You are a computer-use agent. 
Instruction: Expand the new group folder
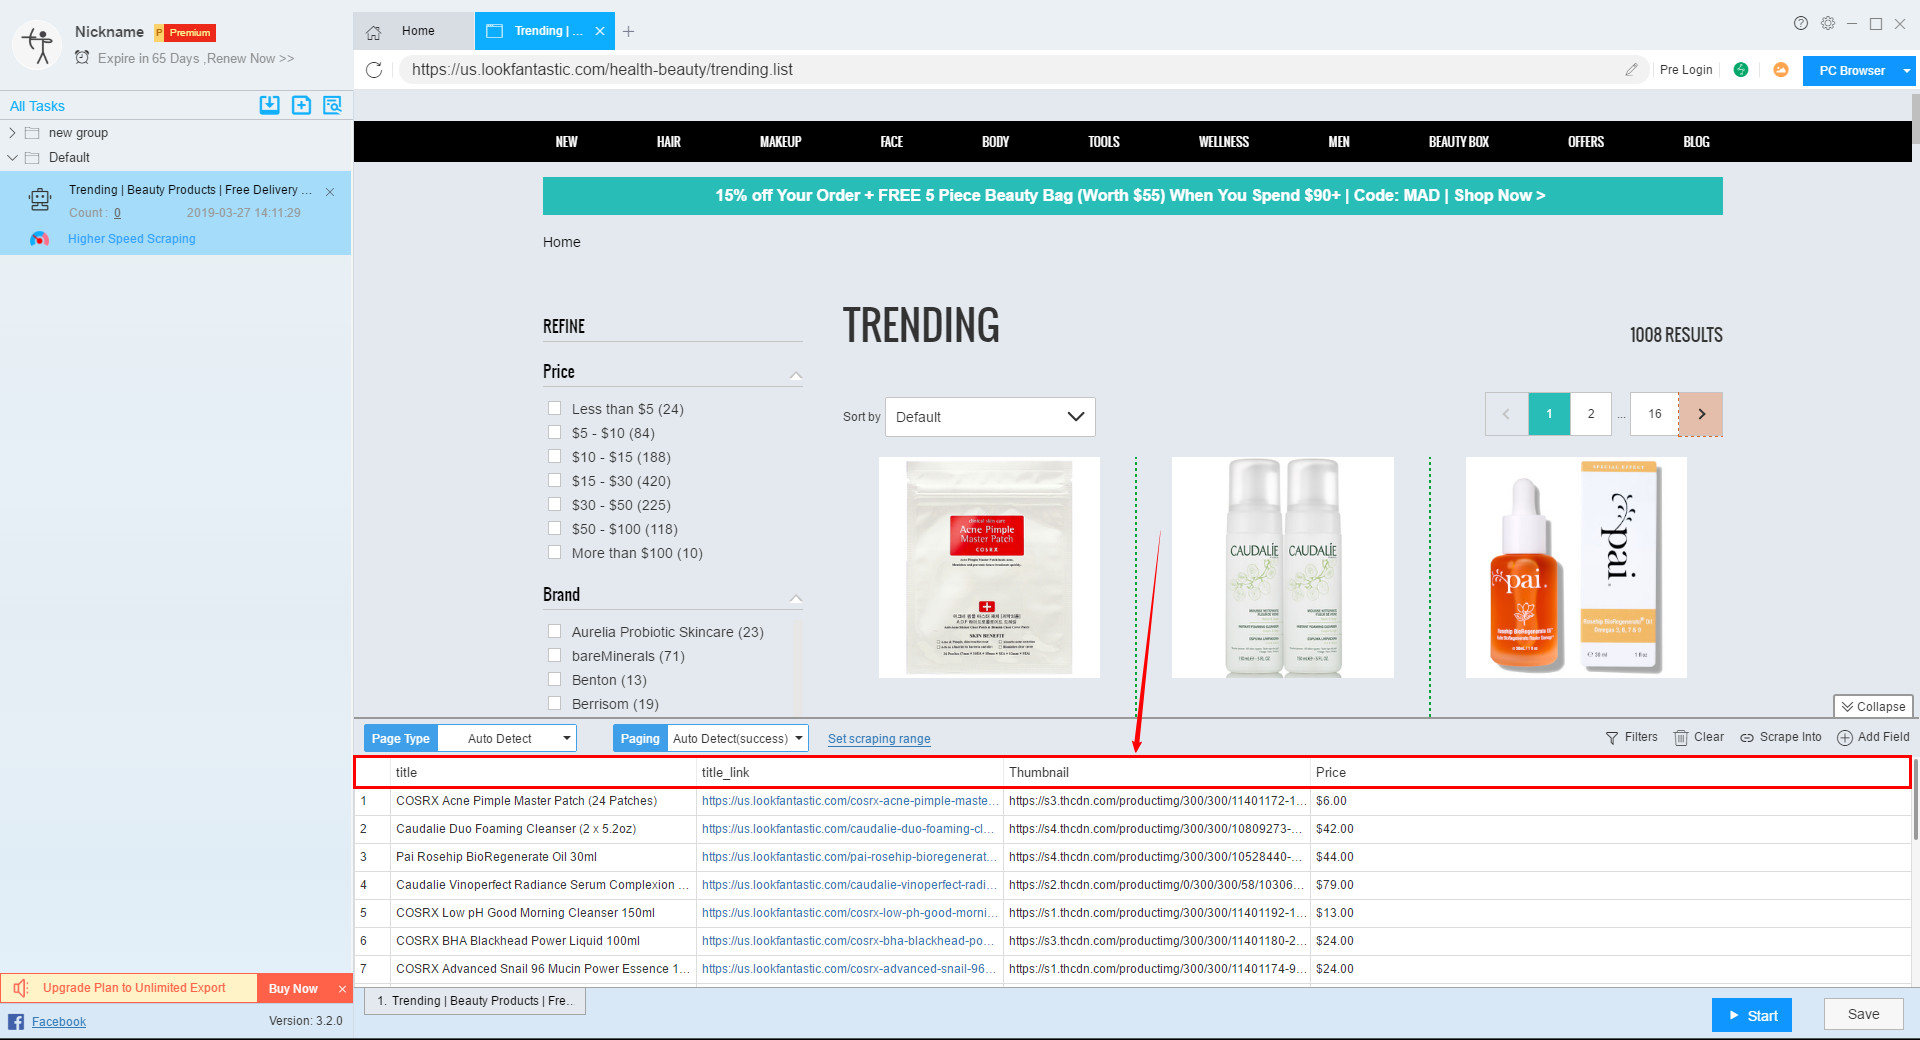click(x=12, y=133)
